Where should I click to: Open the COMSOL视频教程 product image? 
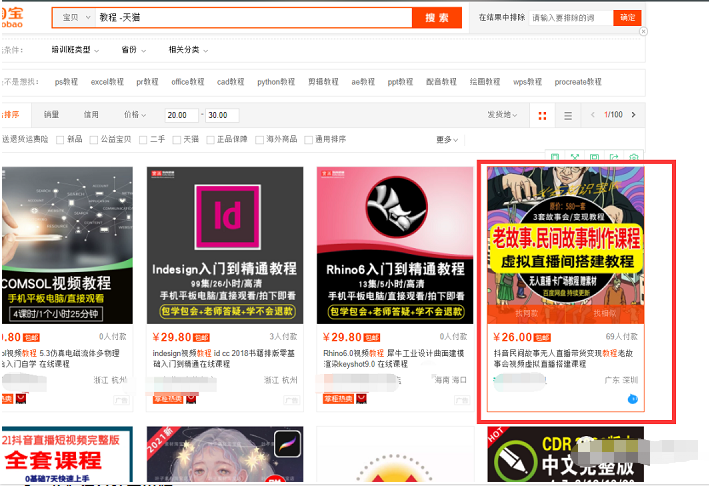coord(67,245)
